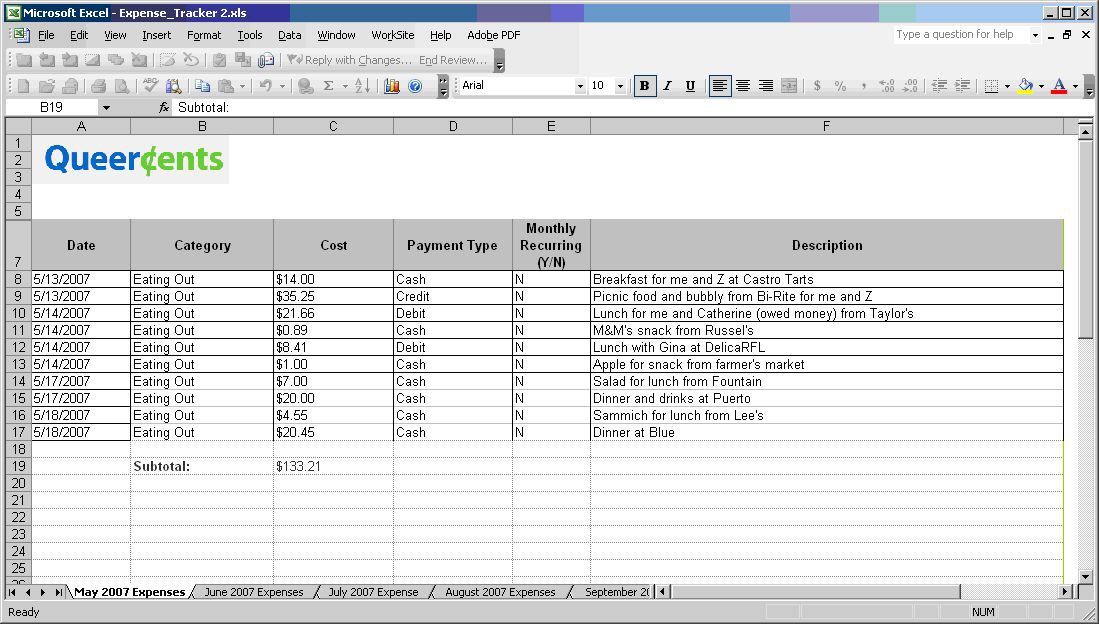
Task: Click the Chart Wizard icon
Action: pyautogui.click(x=392, y=86)
